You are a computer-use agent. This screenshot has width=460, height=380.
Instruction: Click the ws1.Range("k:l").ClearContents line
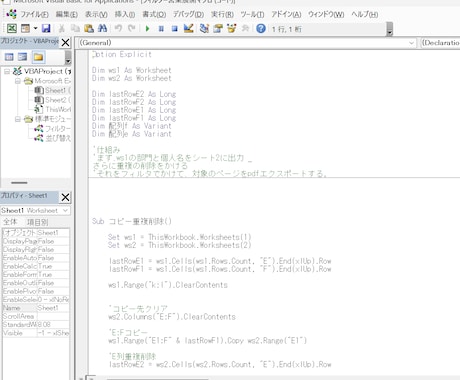click(168, 285)
